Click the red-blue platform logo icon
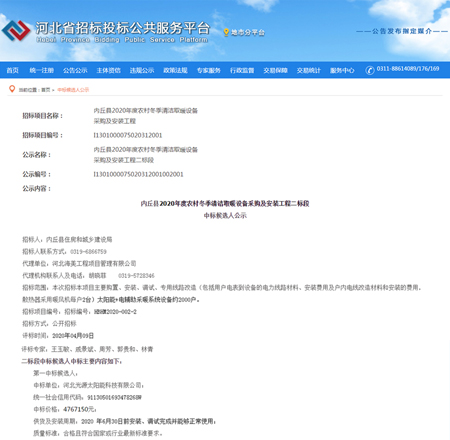Image resolution: width=450 pixels, height=440 pixels. (16, 31)
